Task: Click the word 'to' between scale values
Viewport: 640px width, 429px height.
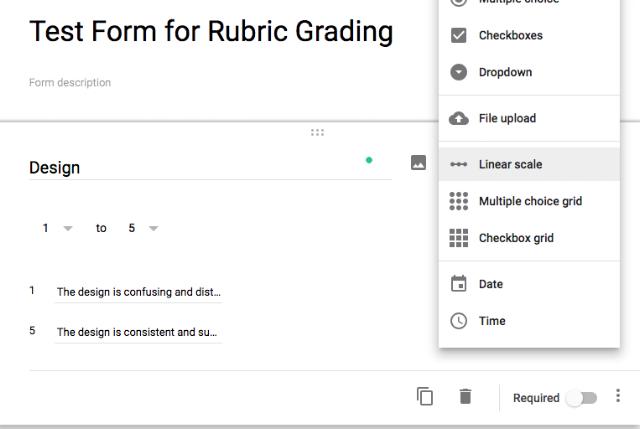Action: tap(101, 228)
